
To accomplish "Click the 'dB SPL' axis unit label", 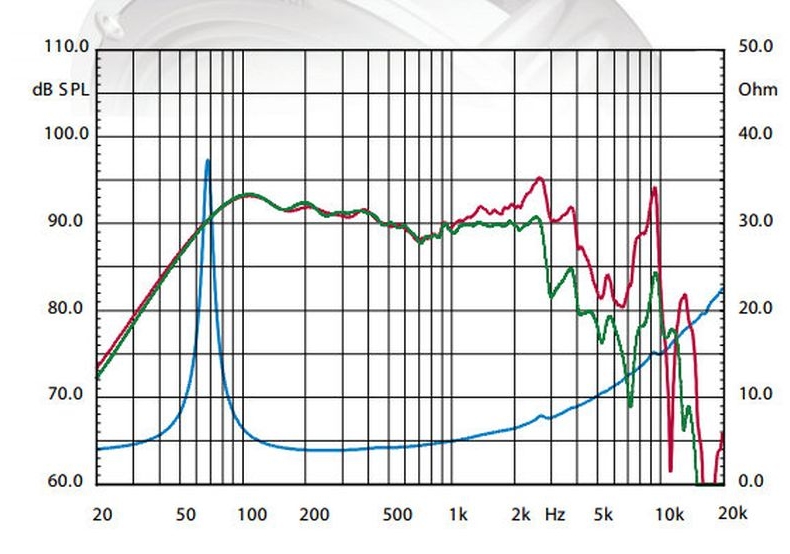I will tap(60, 90).
